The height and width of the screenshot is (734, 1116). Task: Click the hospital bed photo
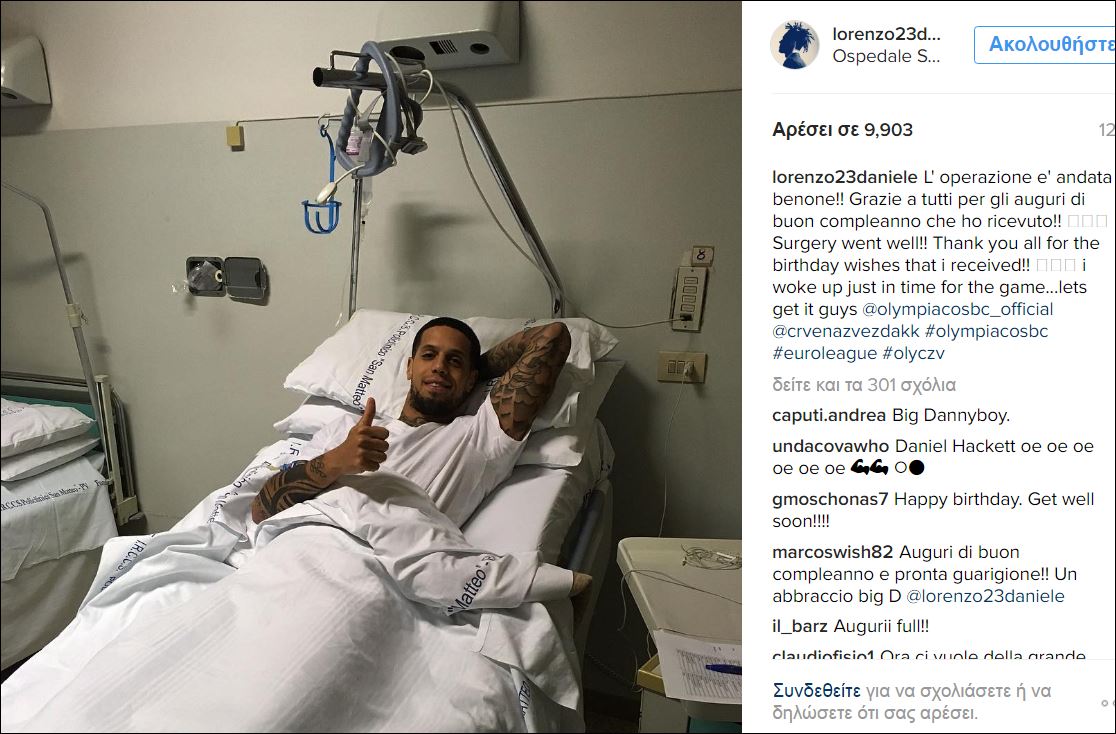[x=371, y=367]
